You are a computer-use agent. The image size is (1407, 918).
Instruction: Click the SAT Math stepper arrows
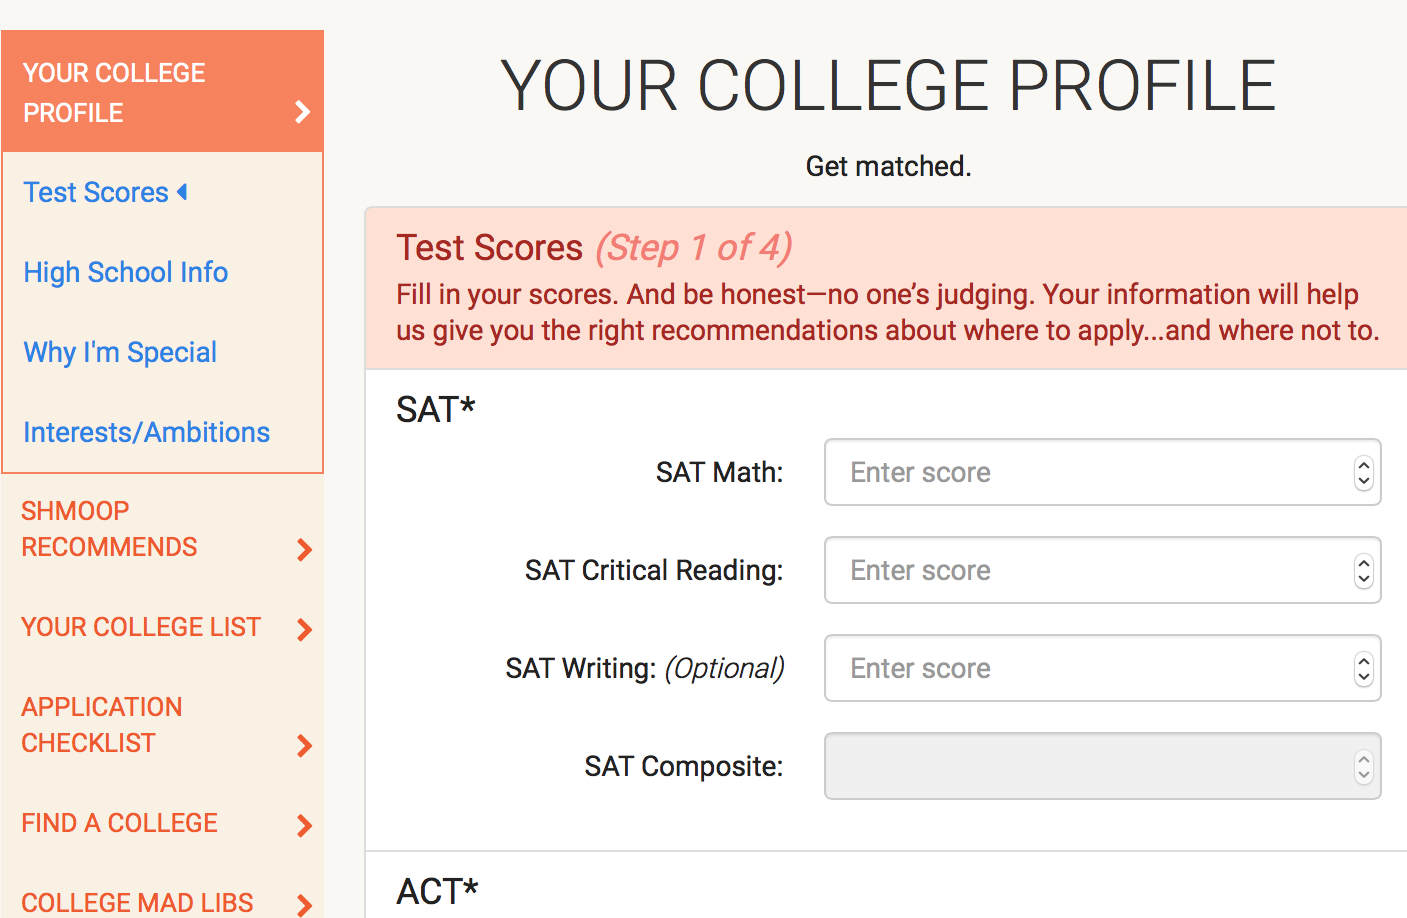click(x=1363, y=473)
